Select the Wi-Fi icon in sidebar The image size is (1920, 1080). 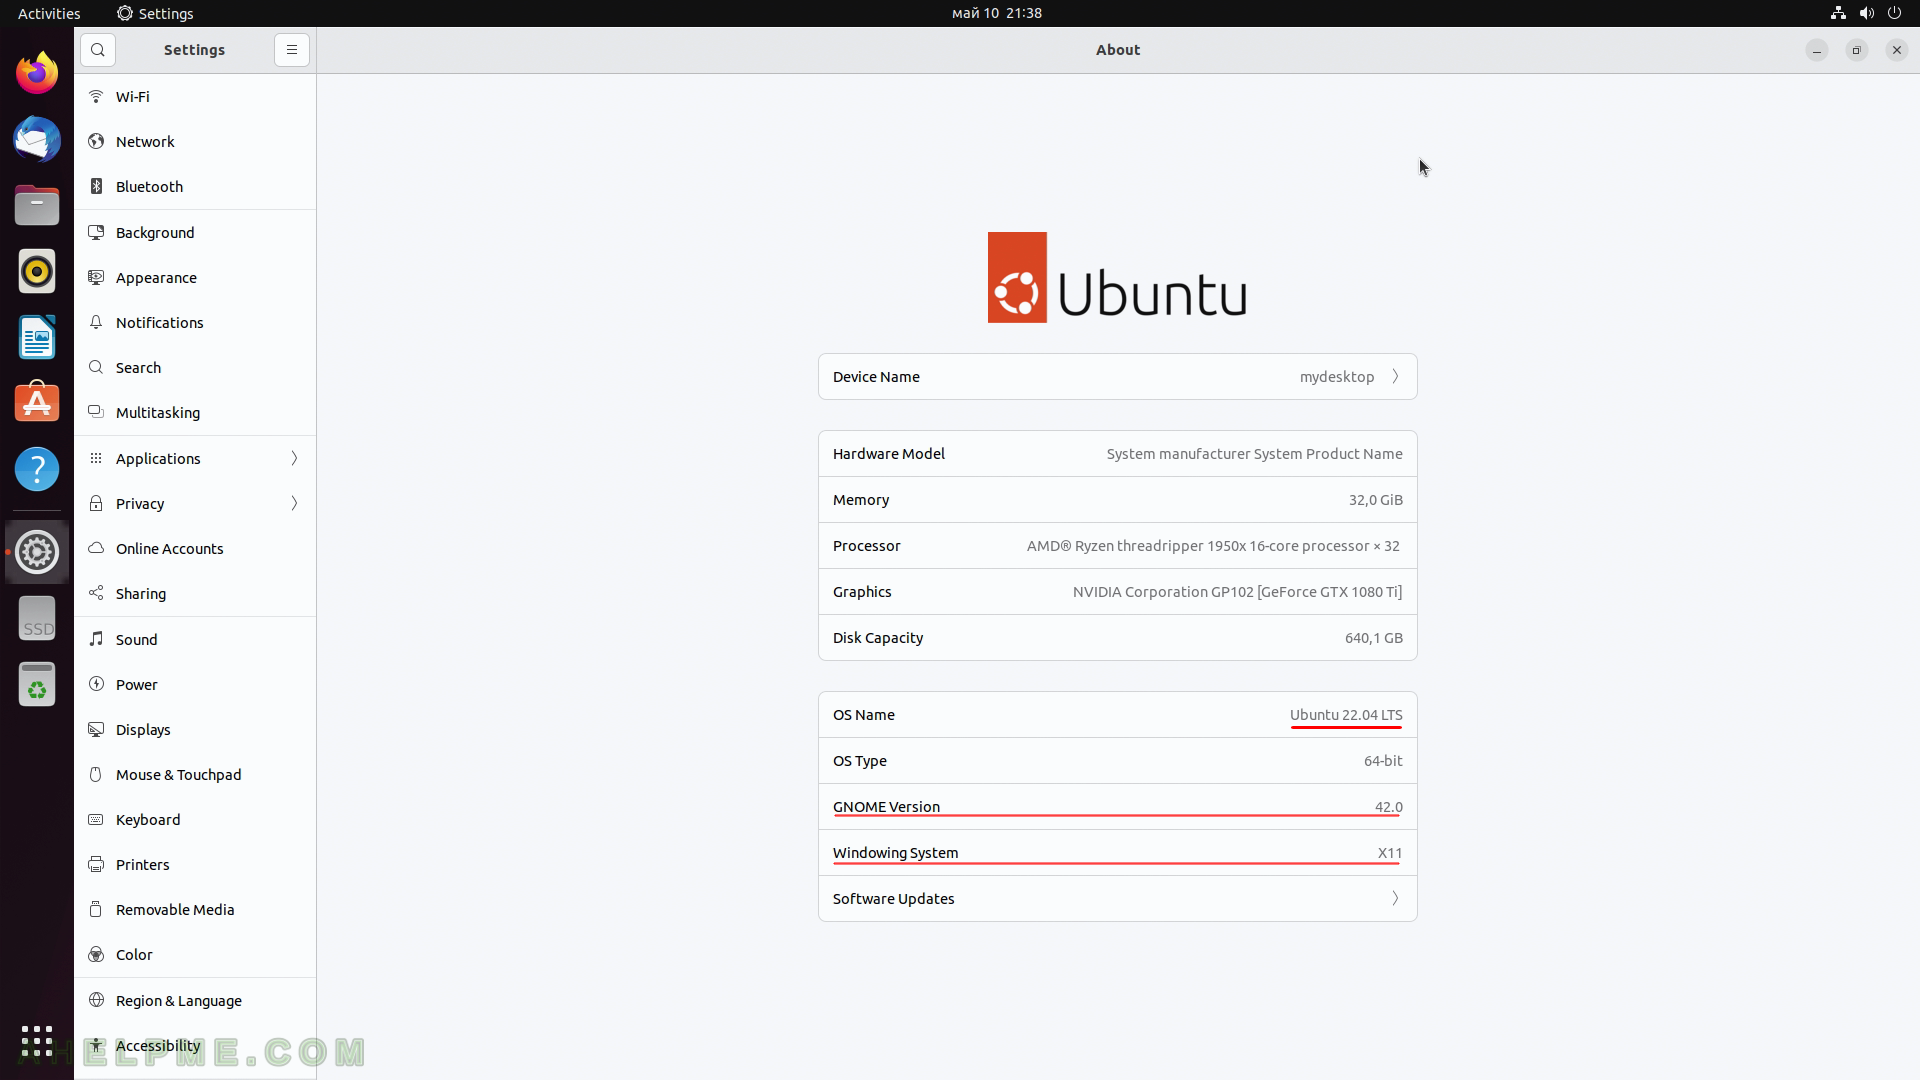click(x=96, y=96)
